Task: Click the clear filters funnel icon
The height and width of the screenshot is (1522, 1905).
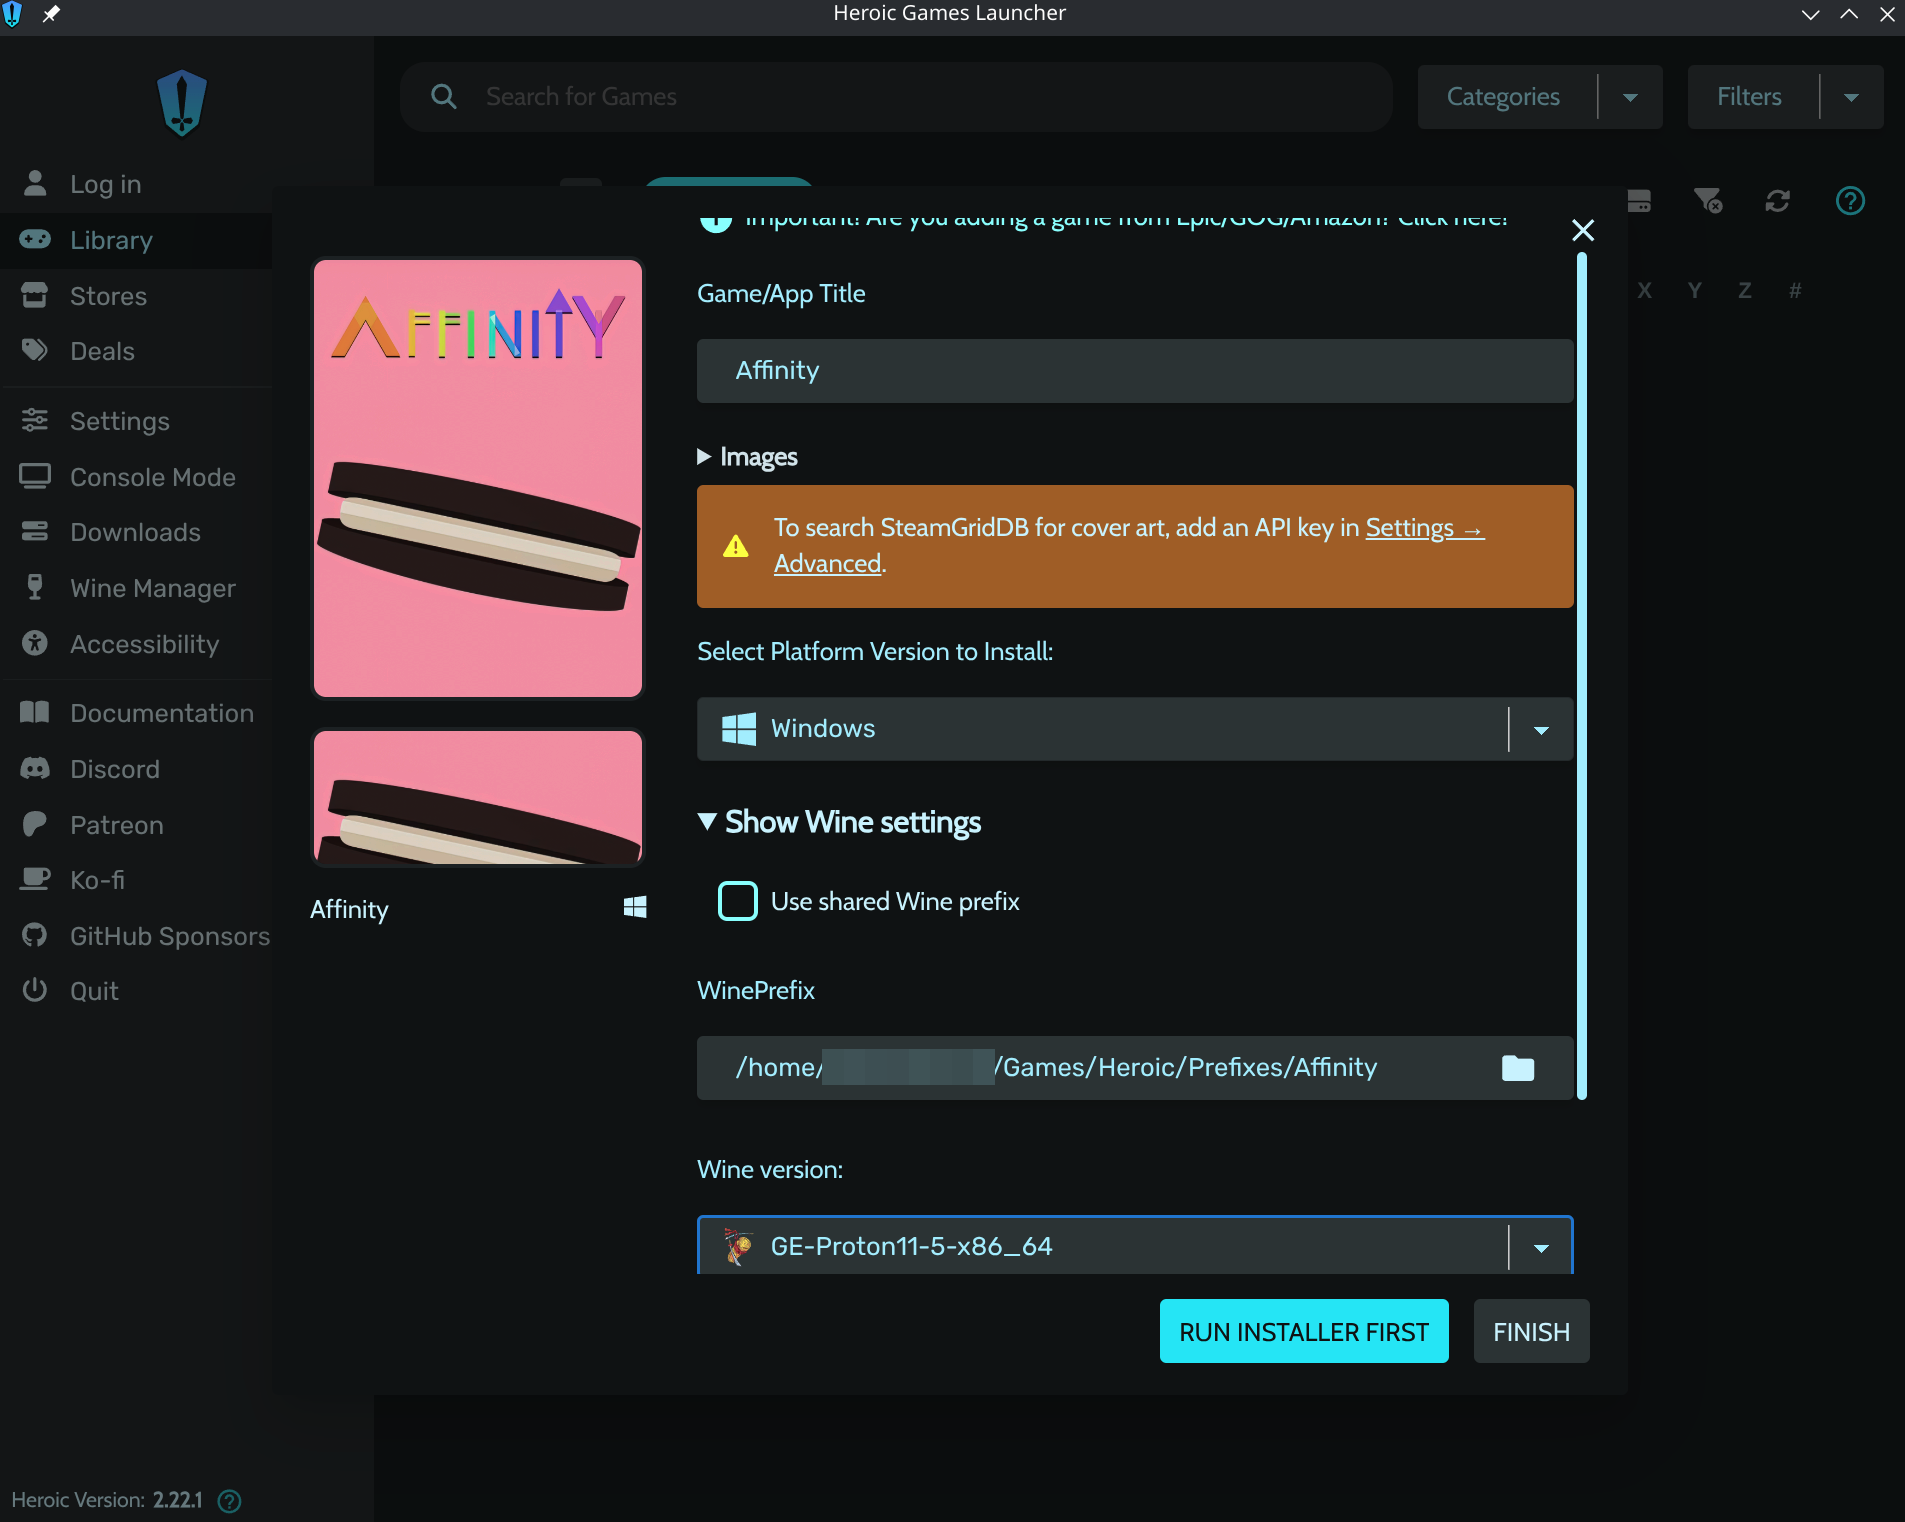Action: [x=1708, y=201]
